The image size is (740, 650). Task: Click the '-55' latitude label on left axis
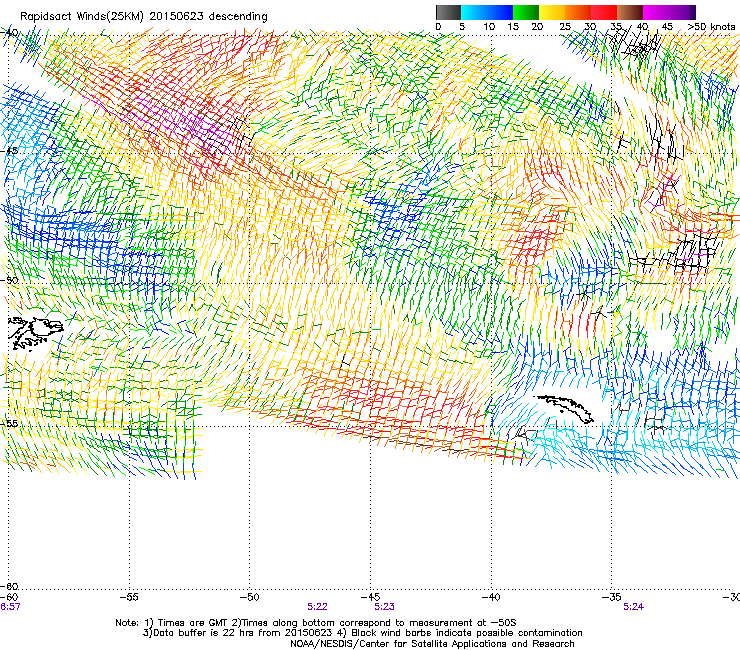9,423
